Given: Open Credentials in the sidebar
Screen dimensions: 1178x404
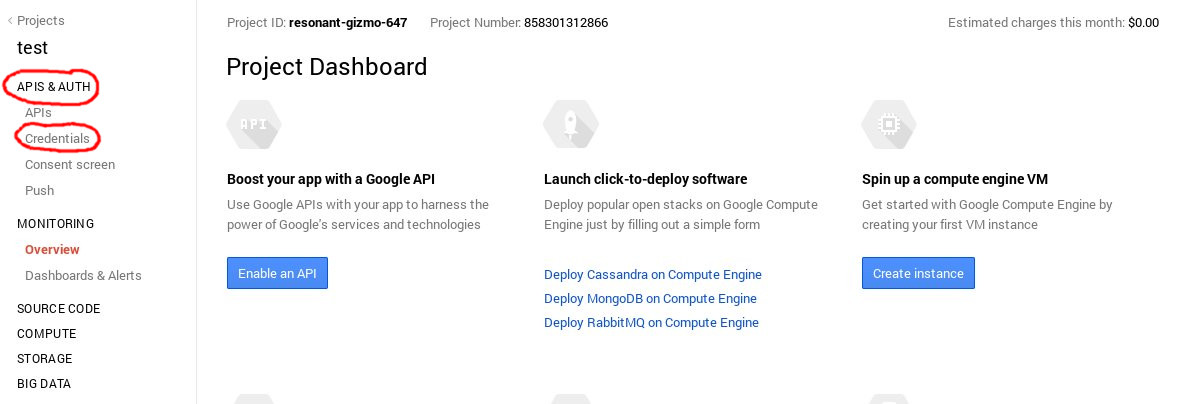Looking at the screenshot, I should [x=57, y=138].
